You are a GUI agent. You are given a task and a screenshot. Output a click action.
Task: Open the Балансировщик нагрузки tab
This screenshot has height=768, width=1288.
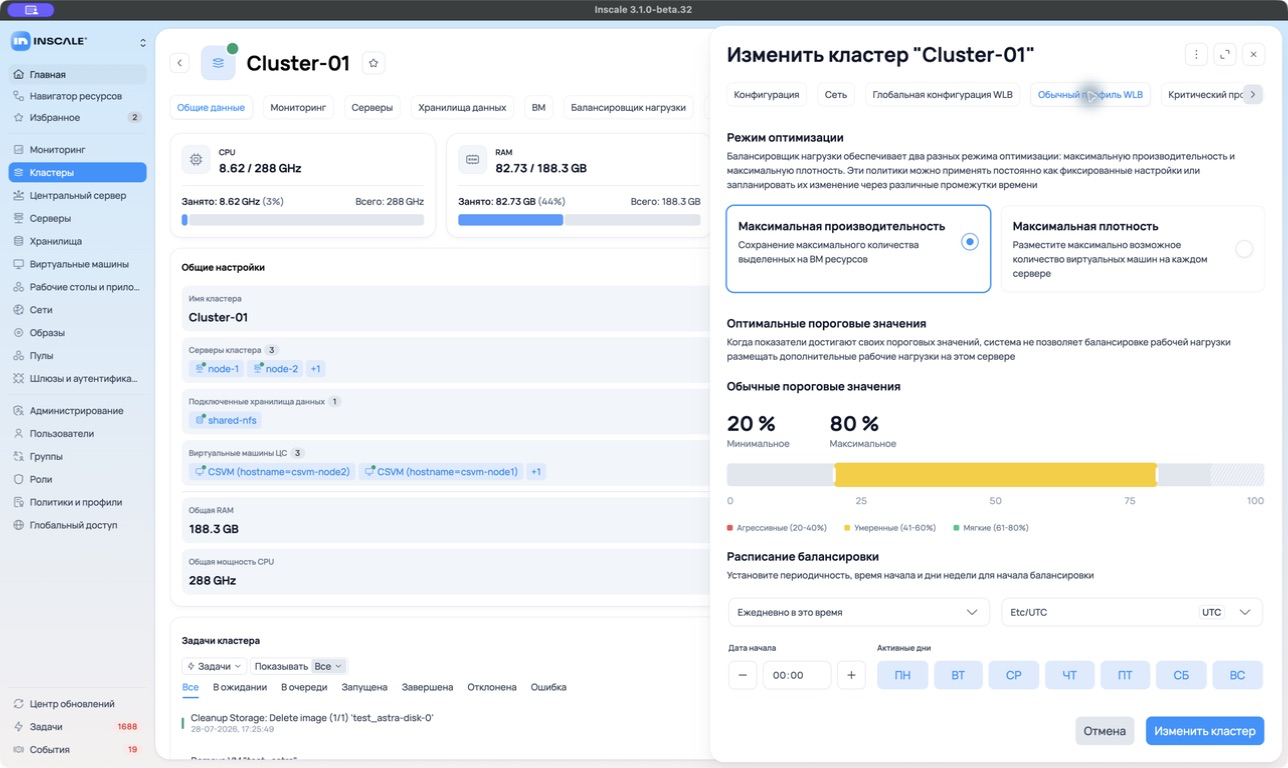point(628,107)
